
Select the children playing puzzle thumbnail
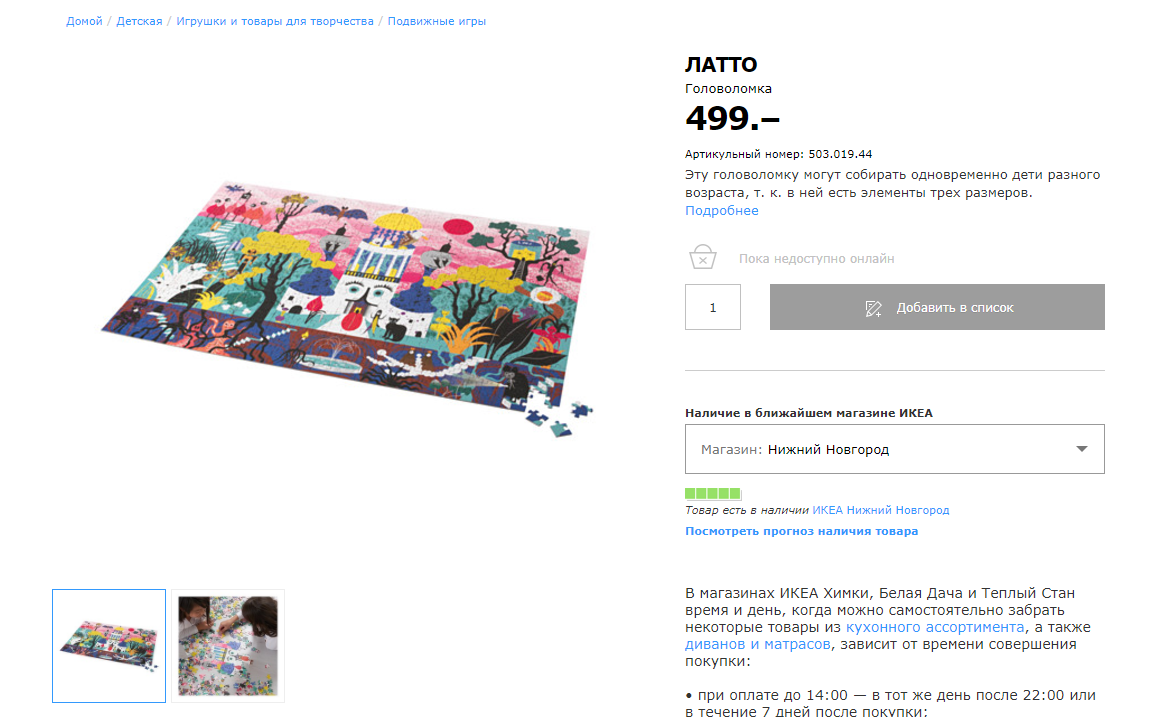[228, 646]
